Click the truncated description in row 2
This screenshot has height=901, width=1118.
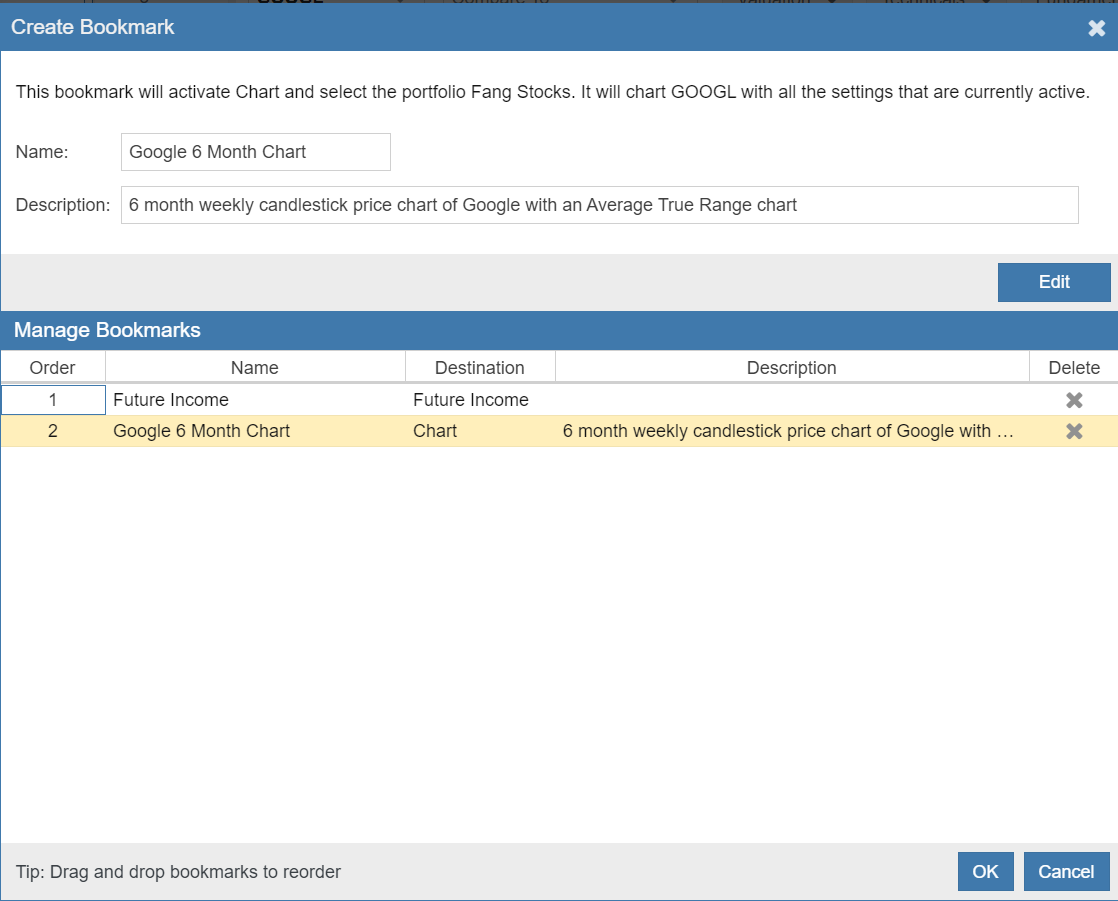click(x=788, y=431)
